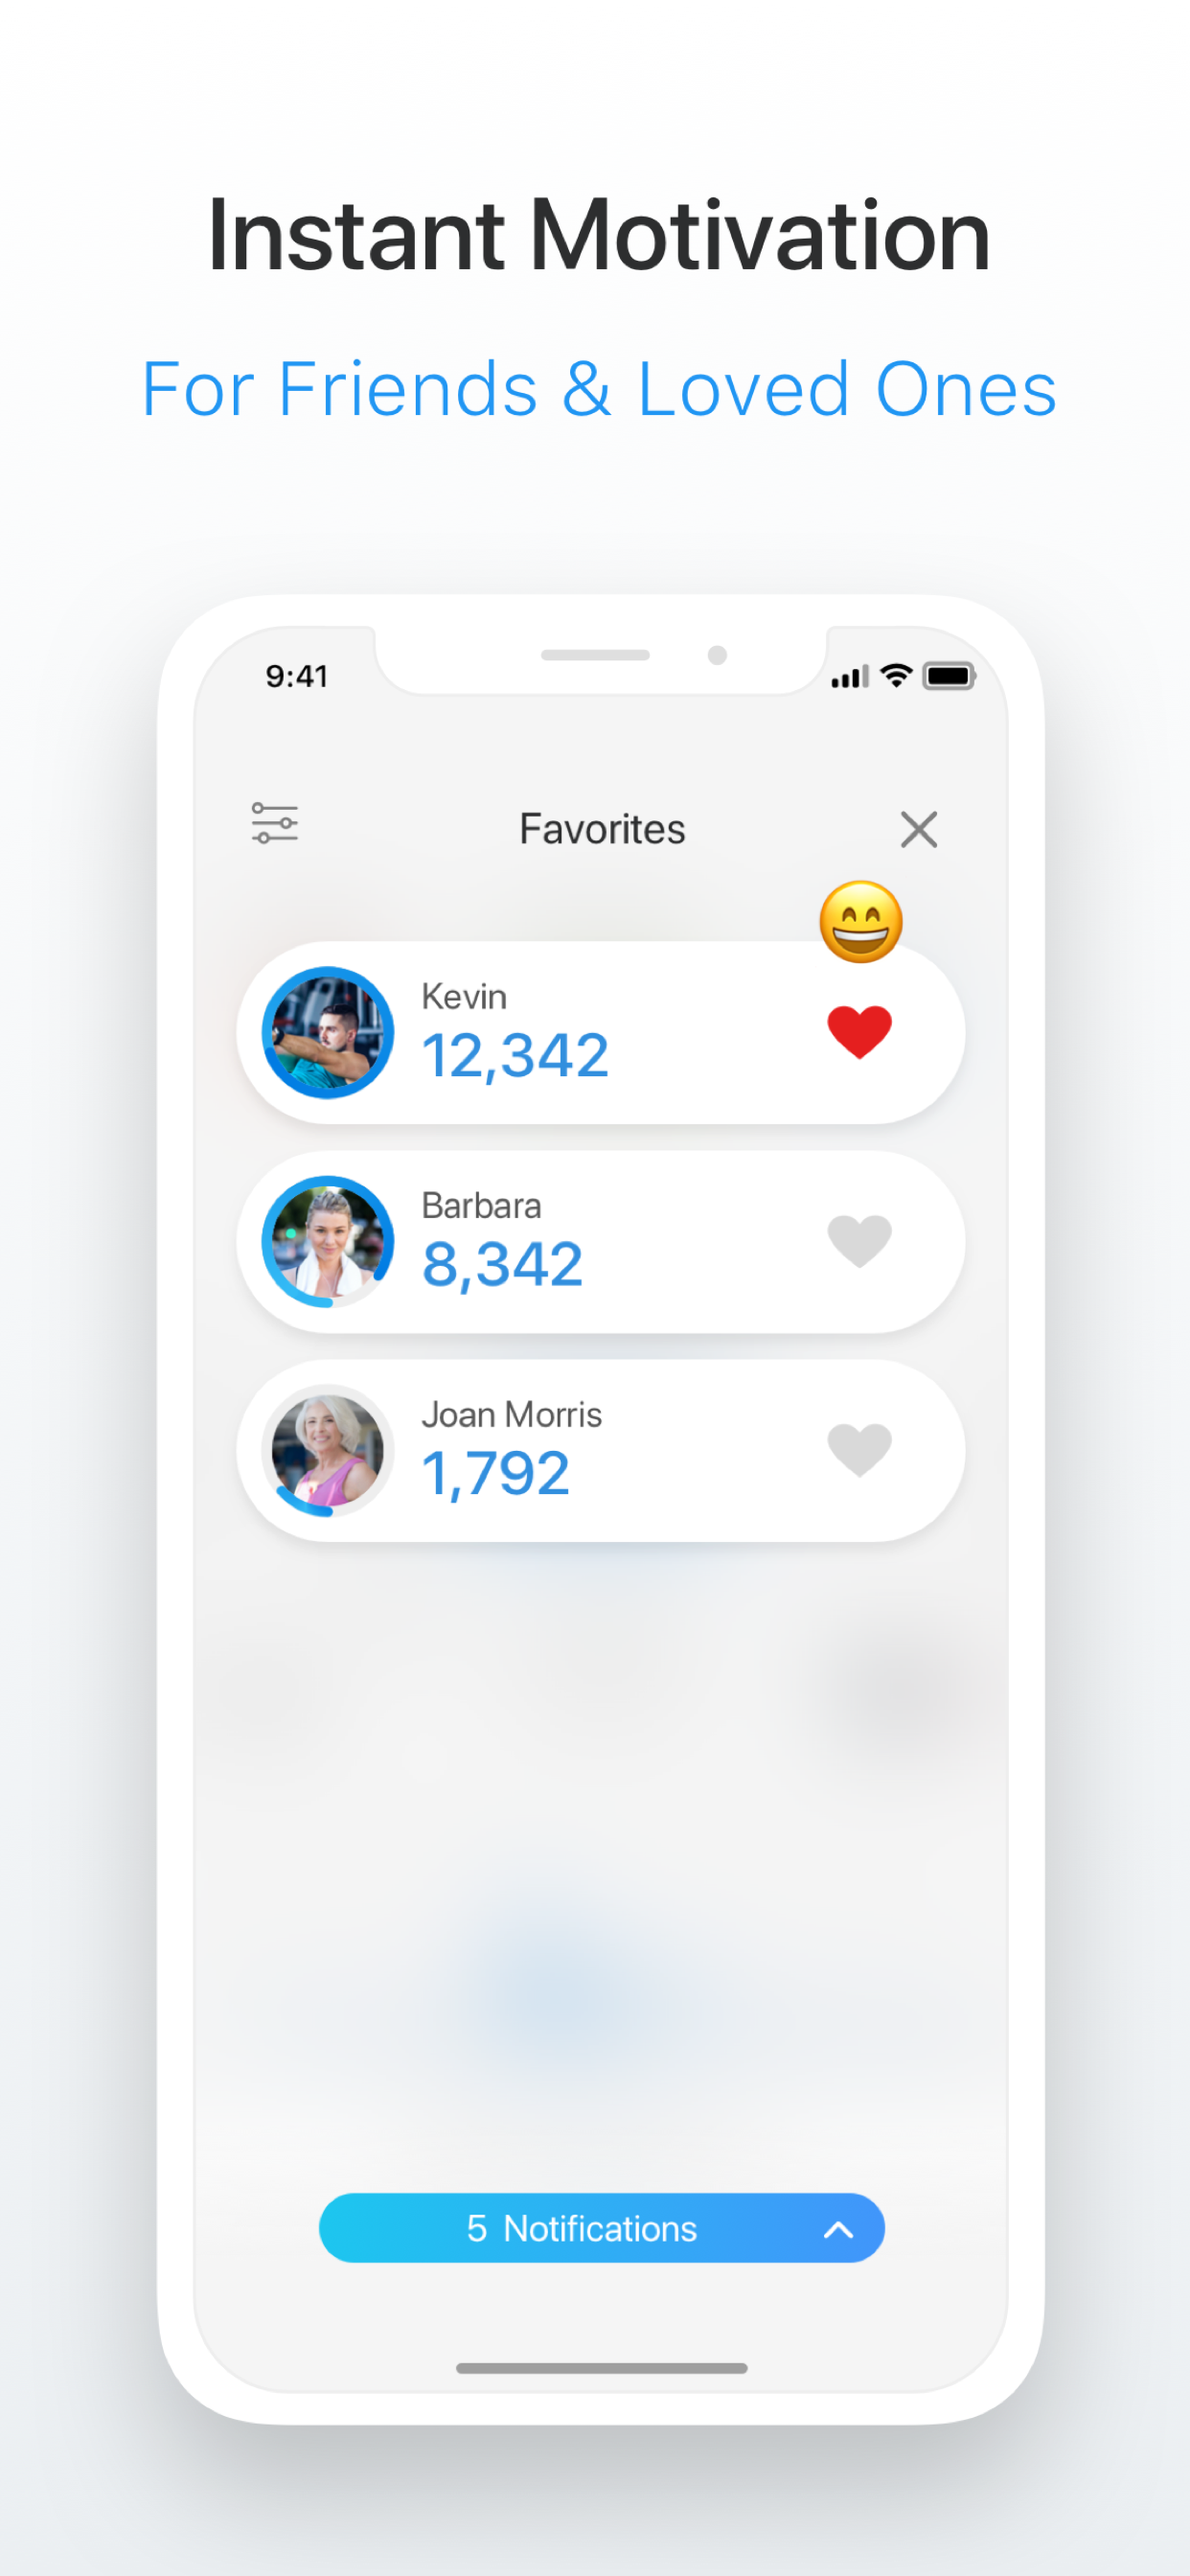Tap the grinning emoji reaction
The height and width of the screenshot is (2576, 1190).
point(861,922)
